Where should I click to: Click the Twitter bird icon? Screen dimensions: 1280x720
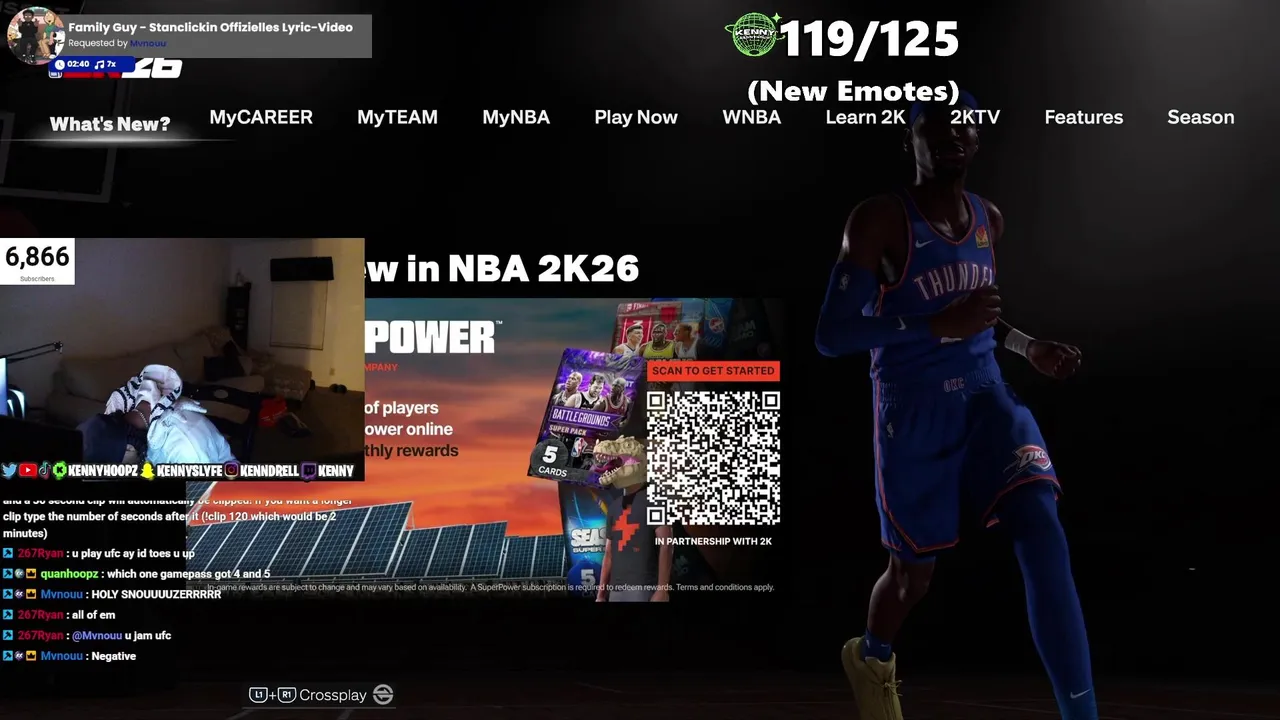click(x=9, y=470)
